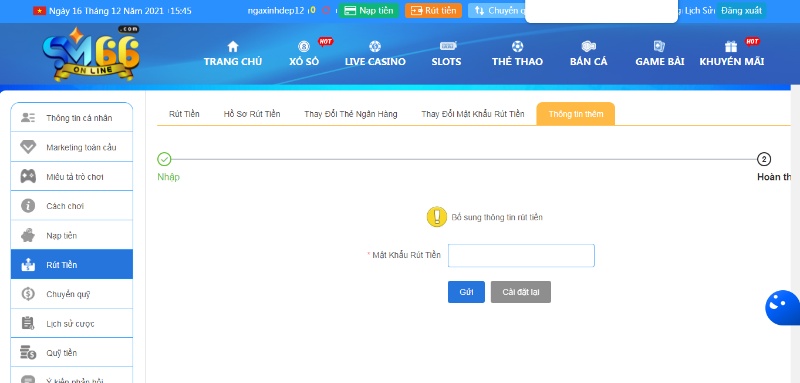The width and height of the screenshot is (800, 383).
Task: Click the step 2 circle indicator
Action: pyautogui.click(x=764, y=159)
